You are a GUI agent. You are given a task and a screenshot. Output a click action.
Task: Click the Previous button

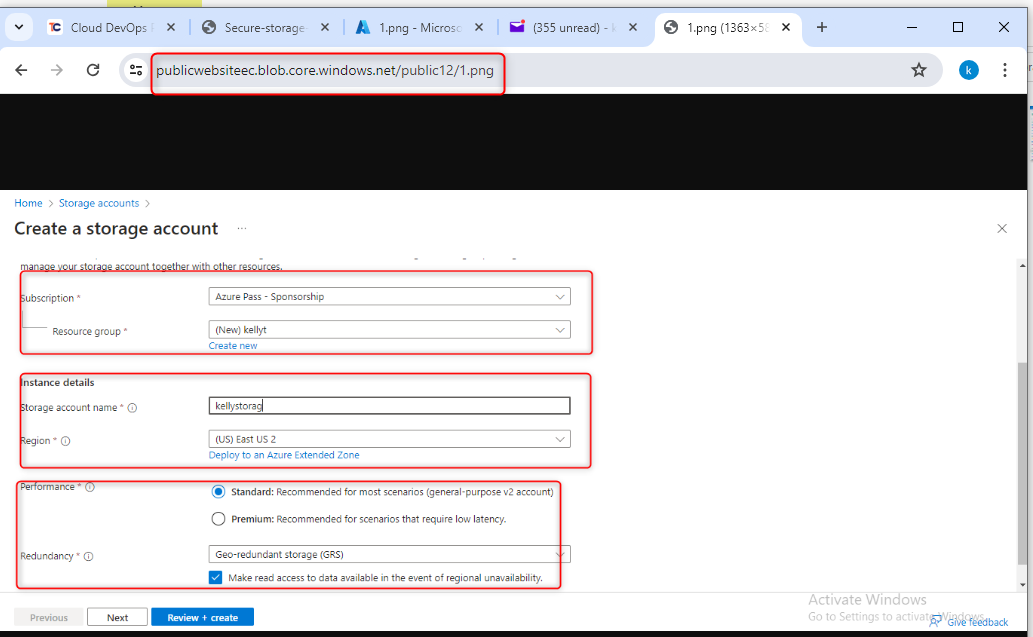pos(49,617)
